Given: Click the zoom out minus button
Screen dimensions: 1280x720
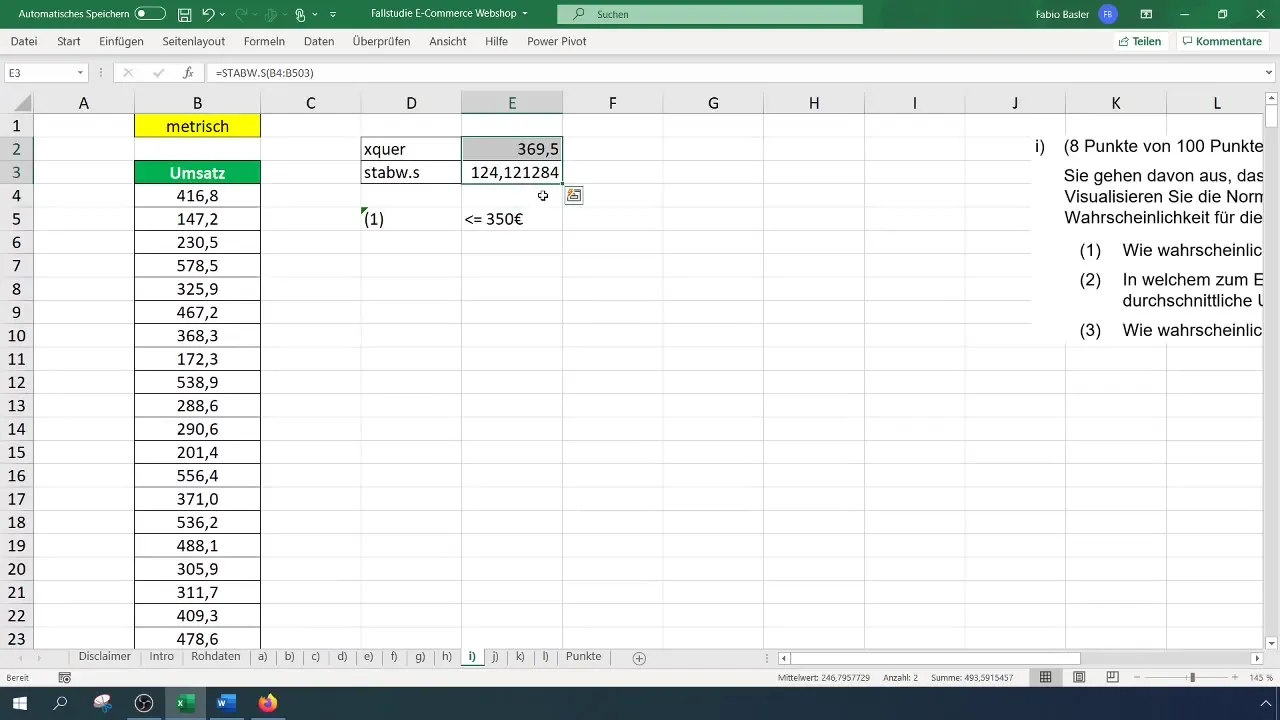Looking at the screenshot, I should point(1137,677).
